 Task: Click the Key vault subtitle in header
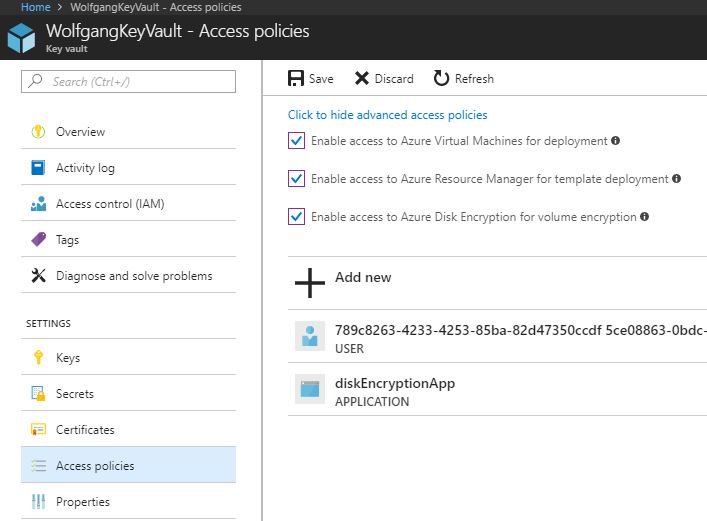coord(66,48)
